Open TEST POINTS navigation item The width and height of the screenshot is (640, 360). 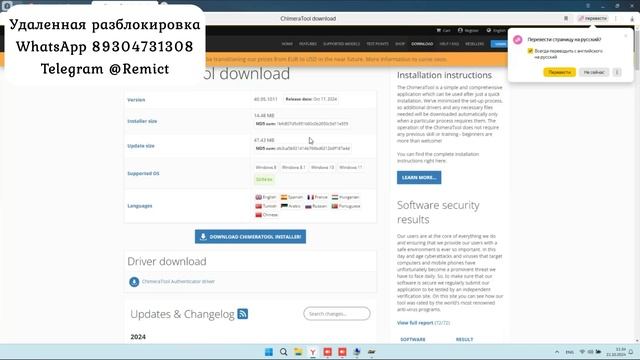click(378, 44)
